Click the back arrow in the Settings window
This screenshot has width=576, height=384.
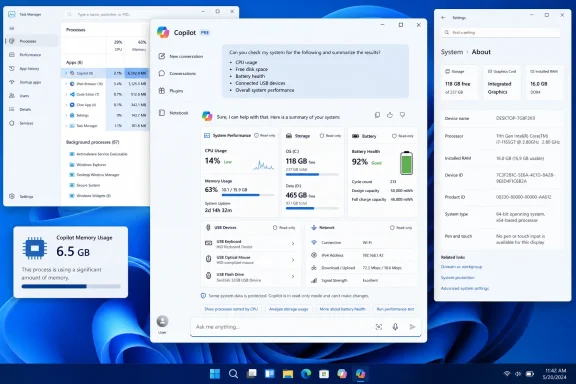coord(443,18)
